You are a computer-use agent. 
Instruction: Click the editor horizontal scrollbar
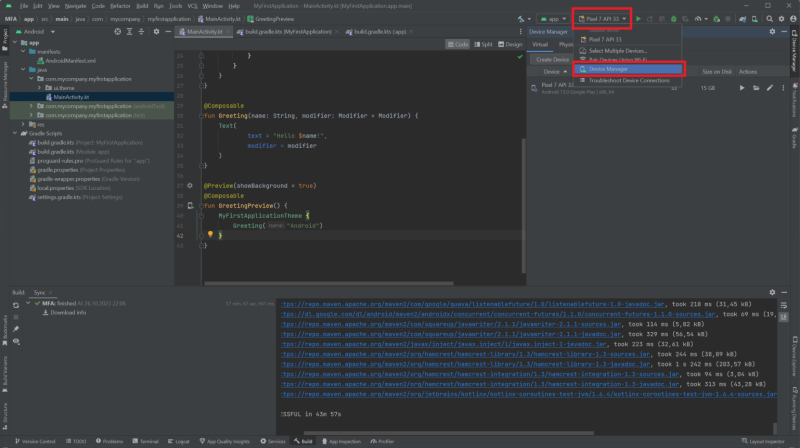click(329, 283)
